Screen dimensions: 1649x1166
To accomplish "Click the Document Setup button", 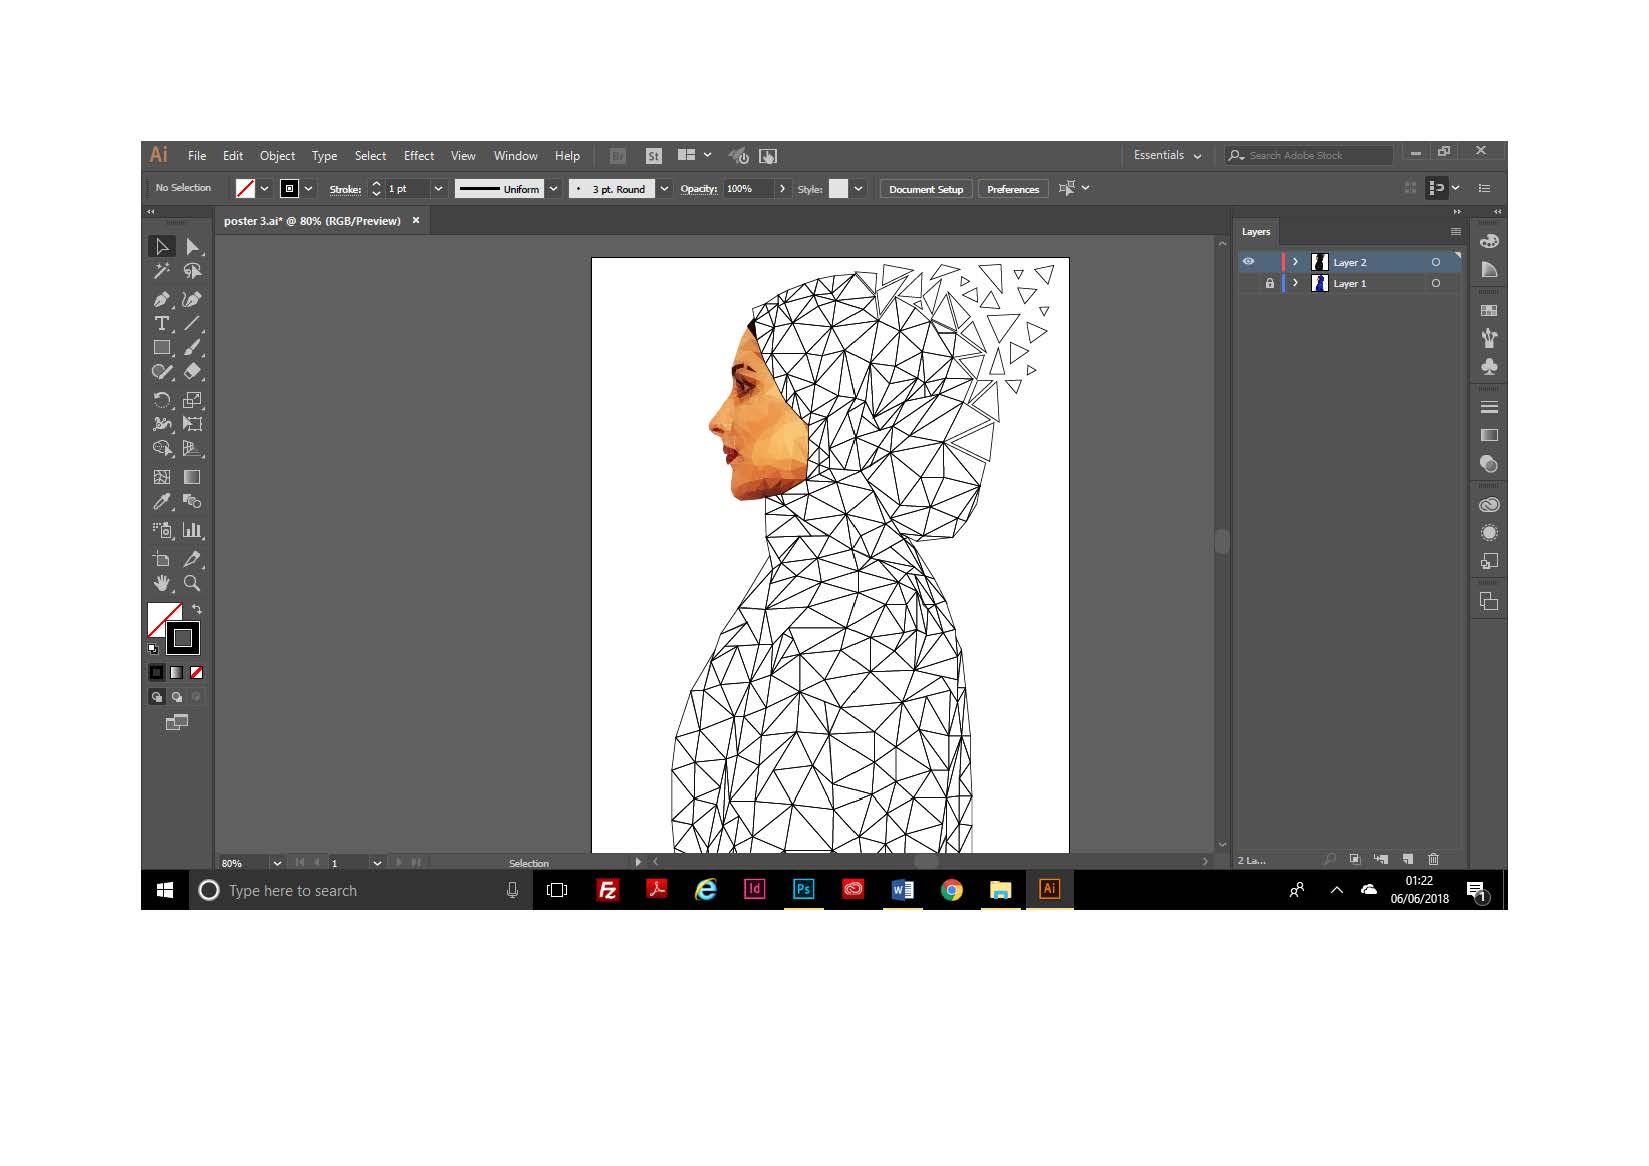I will click(x=925, y=189).
